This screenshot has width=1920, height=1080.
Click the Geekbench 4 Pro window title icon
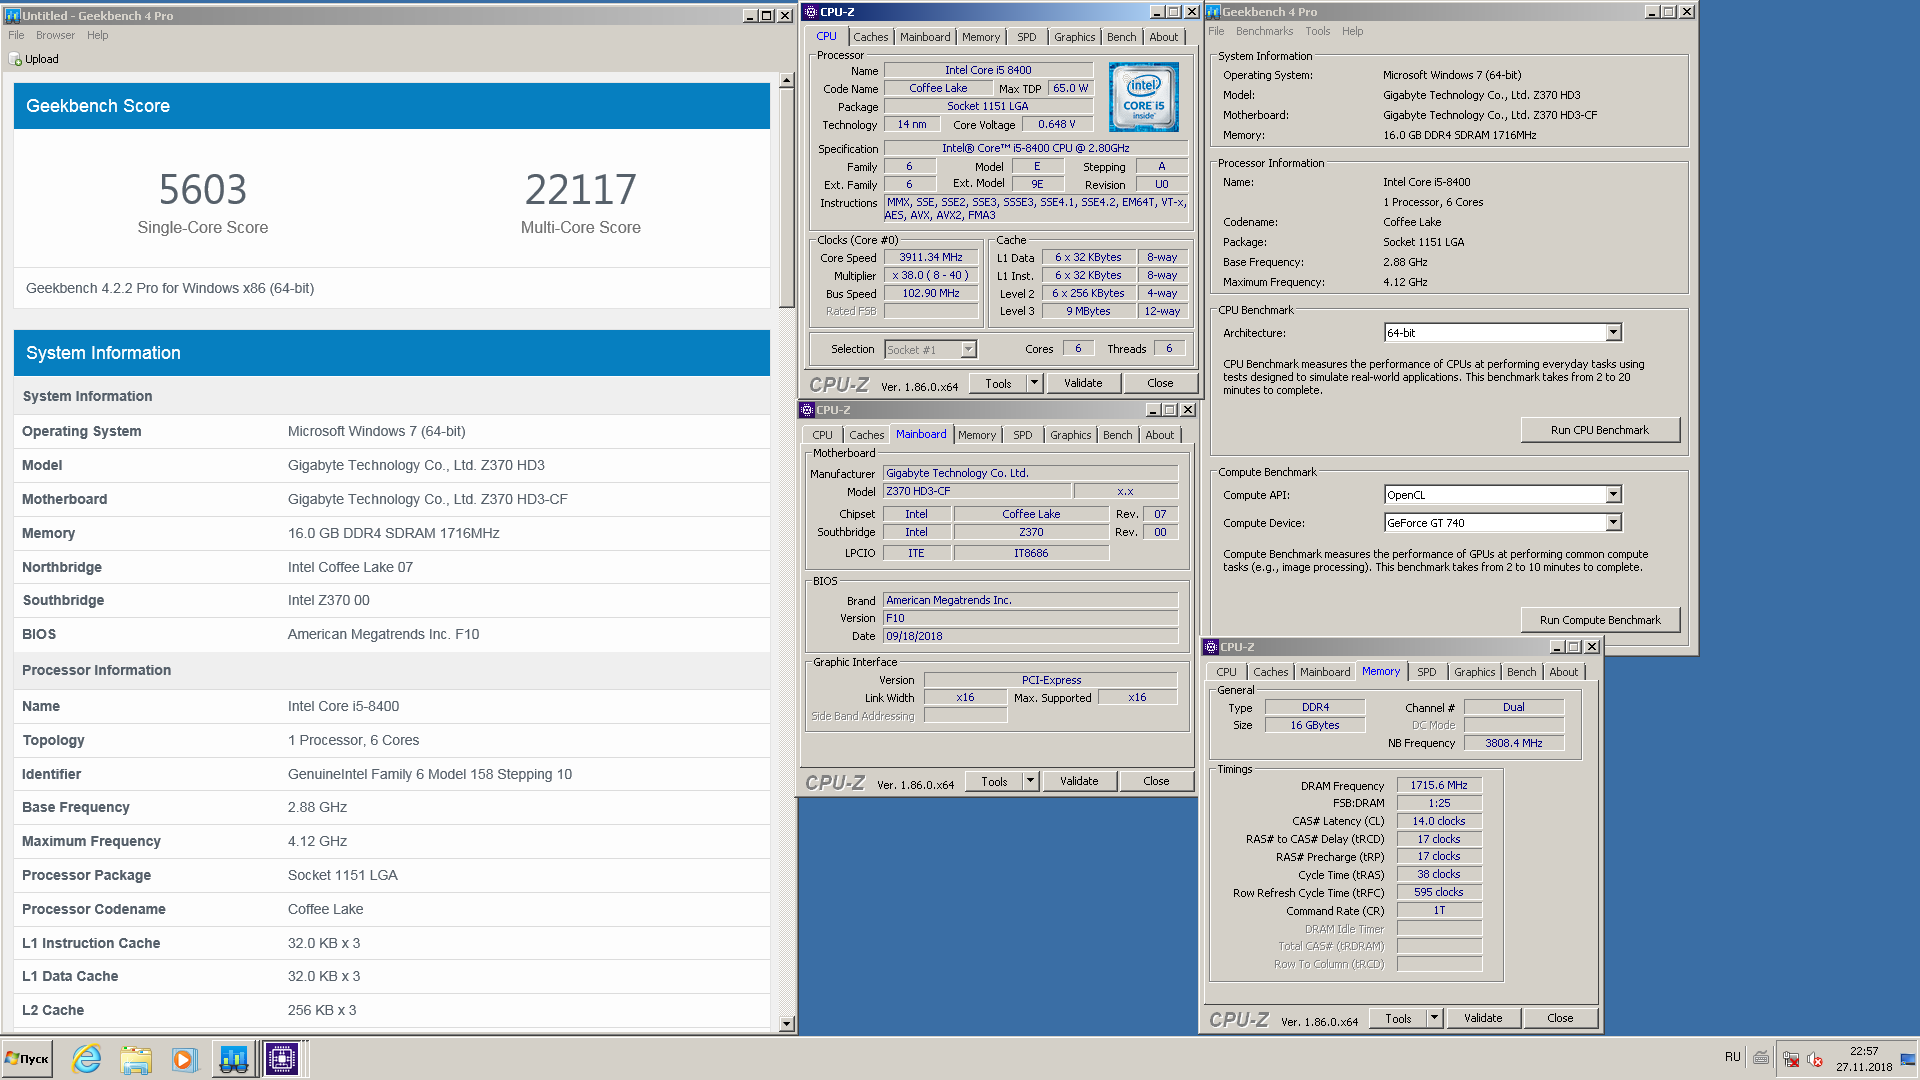pos(1213,12)
